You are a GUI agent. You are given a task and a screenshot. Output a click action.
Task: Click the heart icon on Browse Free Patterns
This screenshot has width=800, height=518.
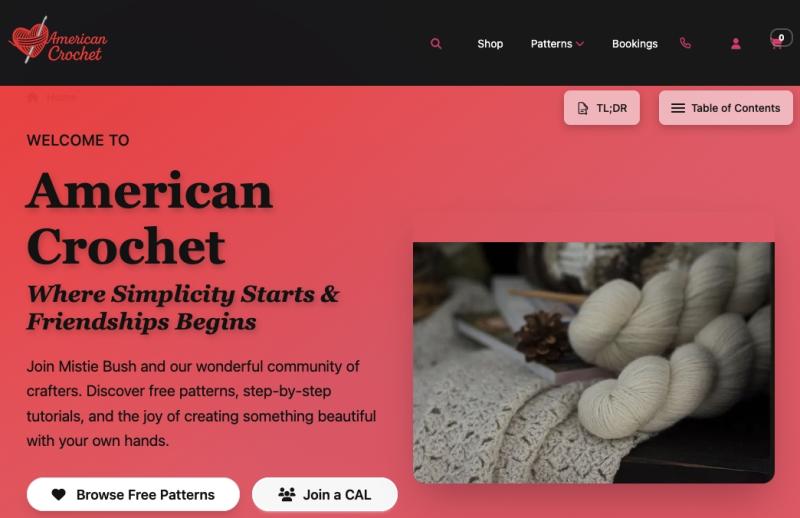59,494
